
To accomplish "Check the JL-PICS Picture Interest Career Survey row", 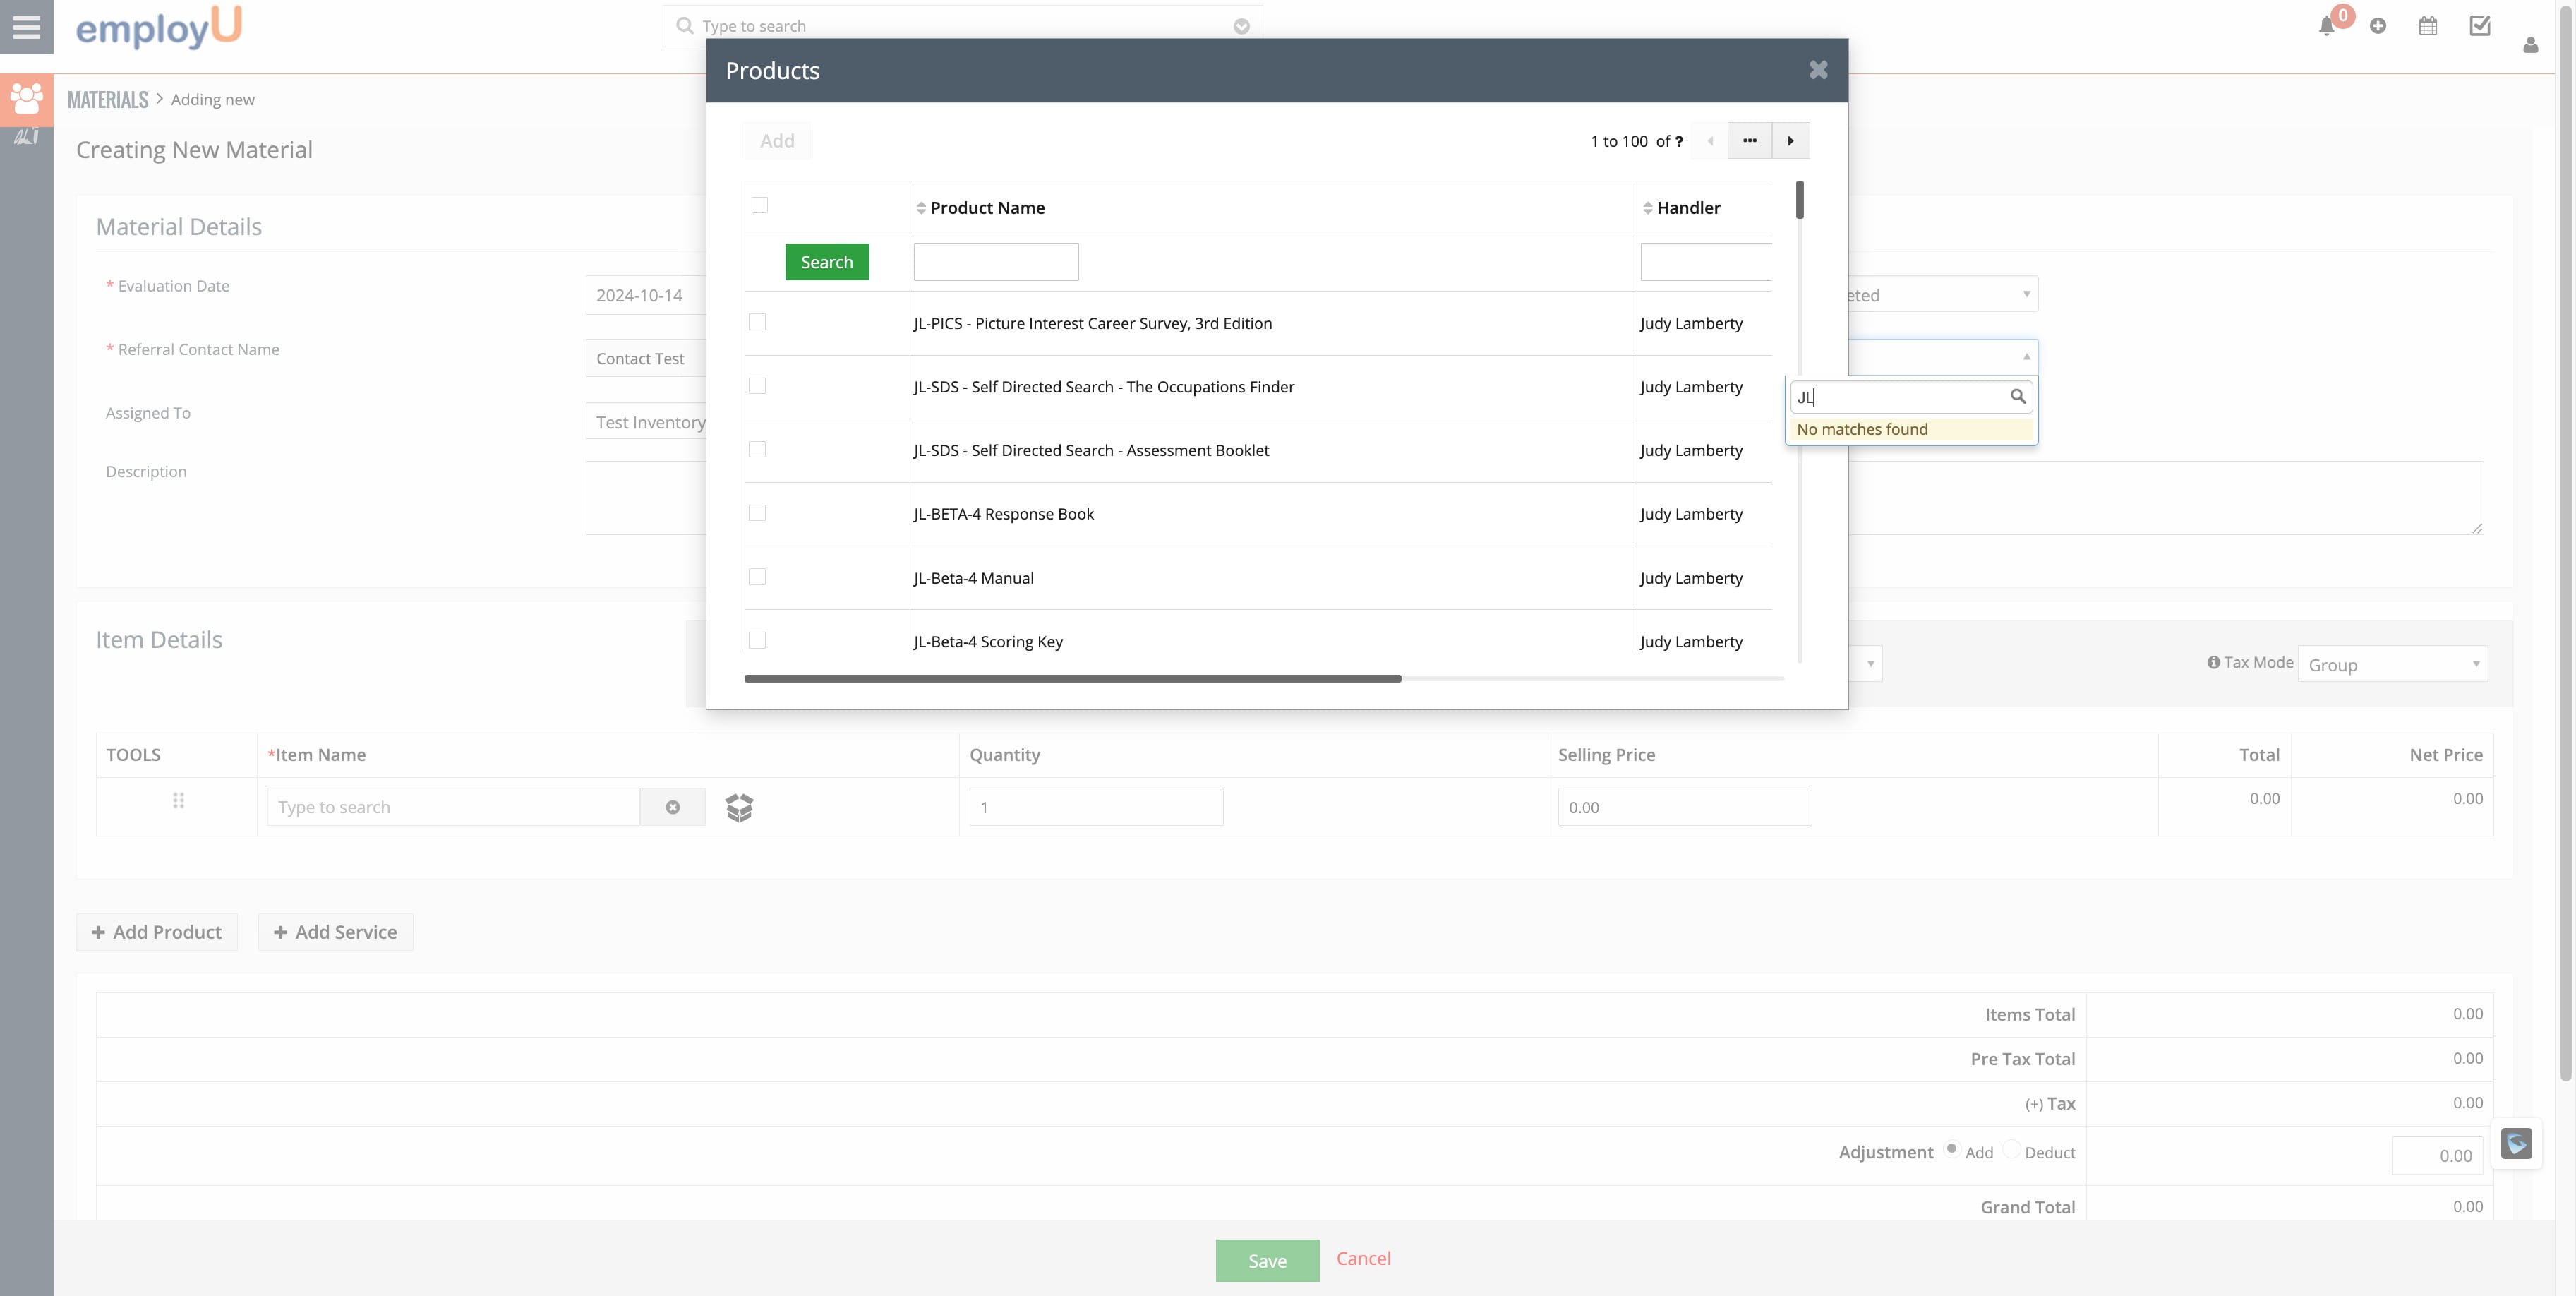I will coord(757,322).
